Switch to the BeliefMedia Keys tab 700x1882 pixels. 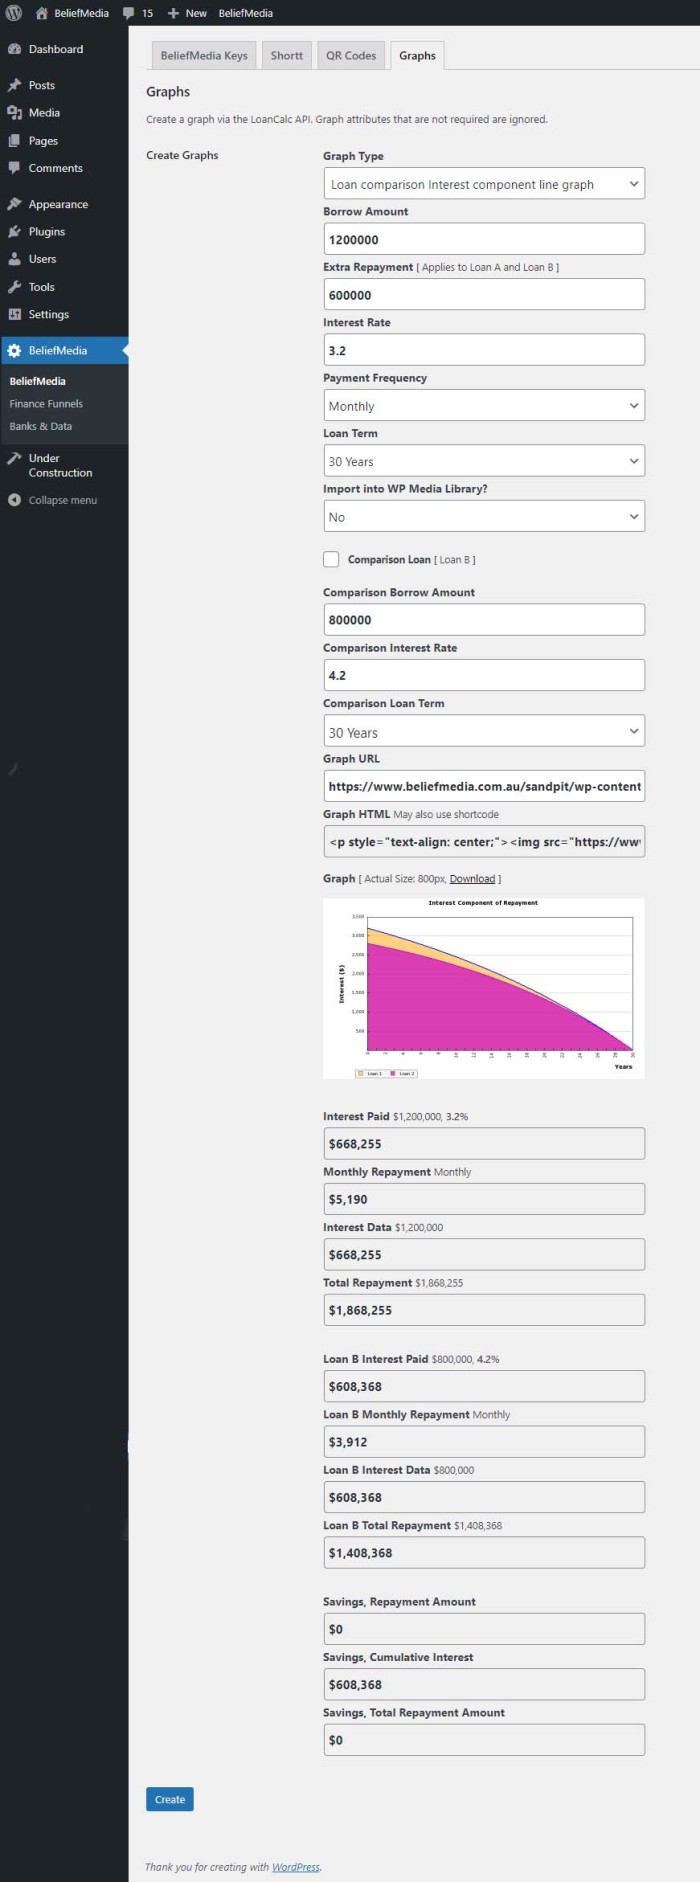tap(204, 56)
